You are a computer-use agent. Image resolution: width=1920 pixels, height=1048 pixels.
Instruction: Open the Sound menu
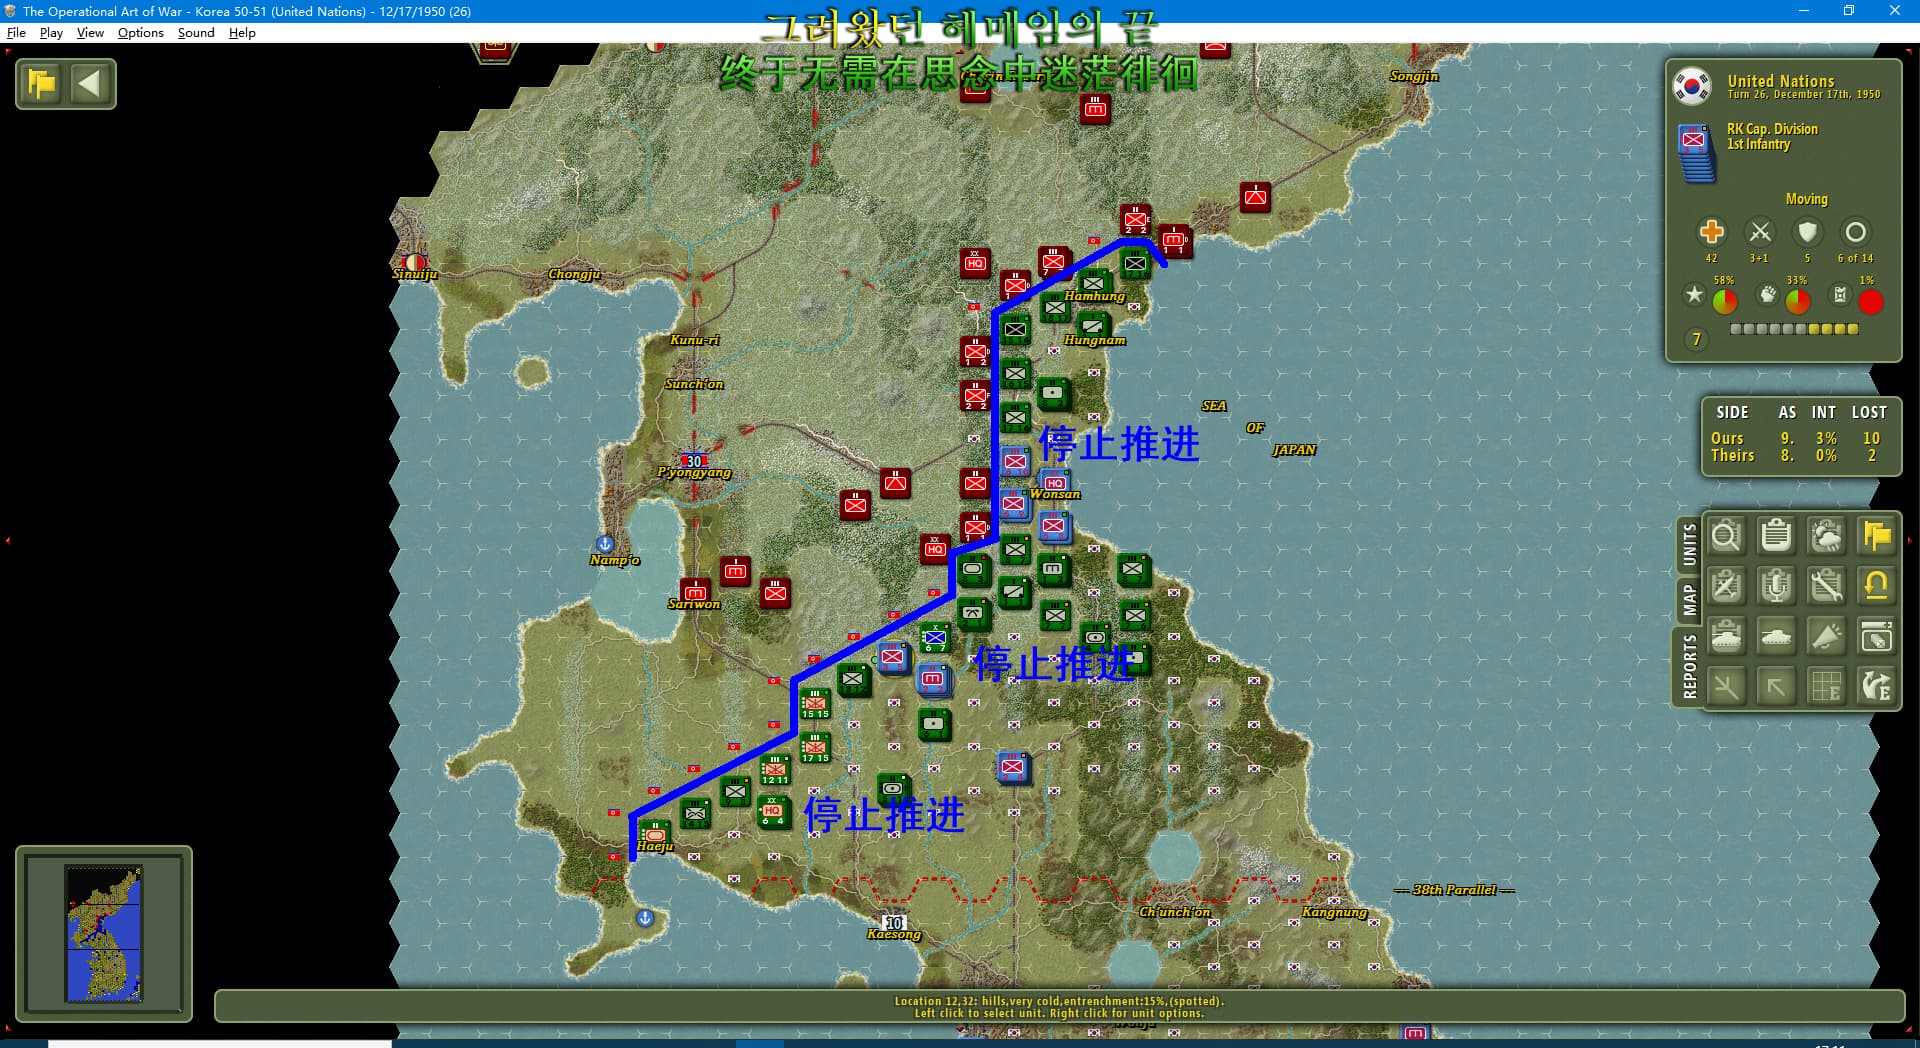click(x=196, y=33)
